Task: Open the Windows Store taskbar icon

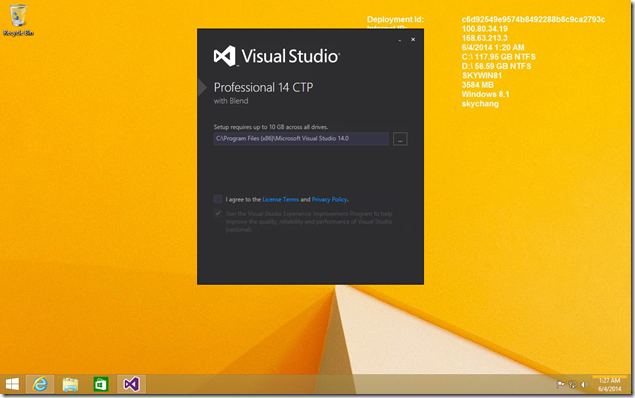Action: coord(100,384)
